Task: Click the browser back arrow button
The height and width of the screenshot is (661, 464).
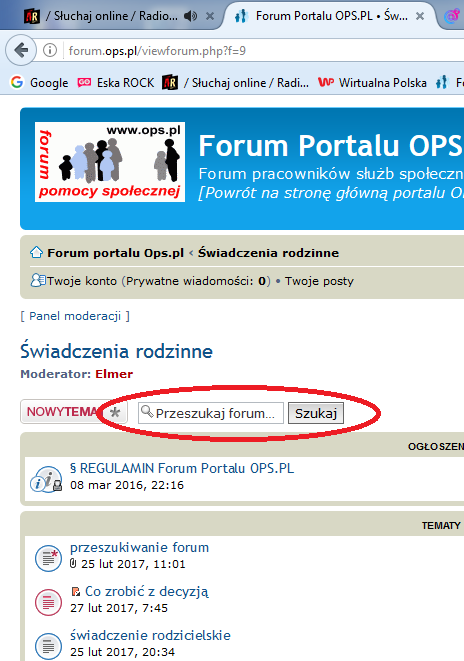Action: click(x=21, y=51)
